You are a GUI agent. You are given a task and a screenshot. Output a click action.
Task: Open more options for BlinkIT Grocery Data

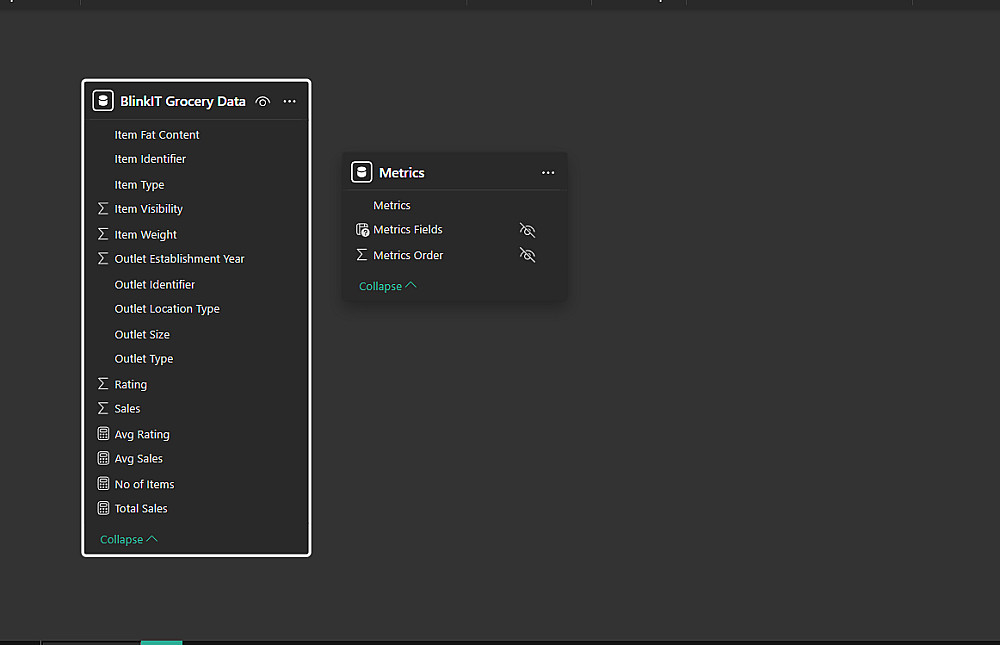click(x=290, y=101)
